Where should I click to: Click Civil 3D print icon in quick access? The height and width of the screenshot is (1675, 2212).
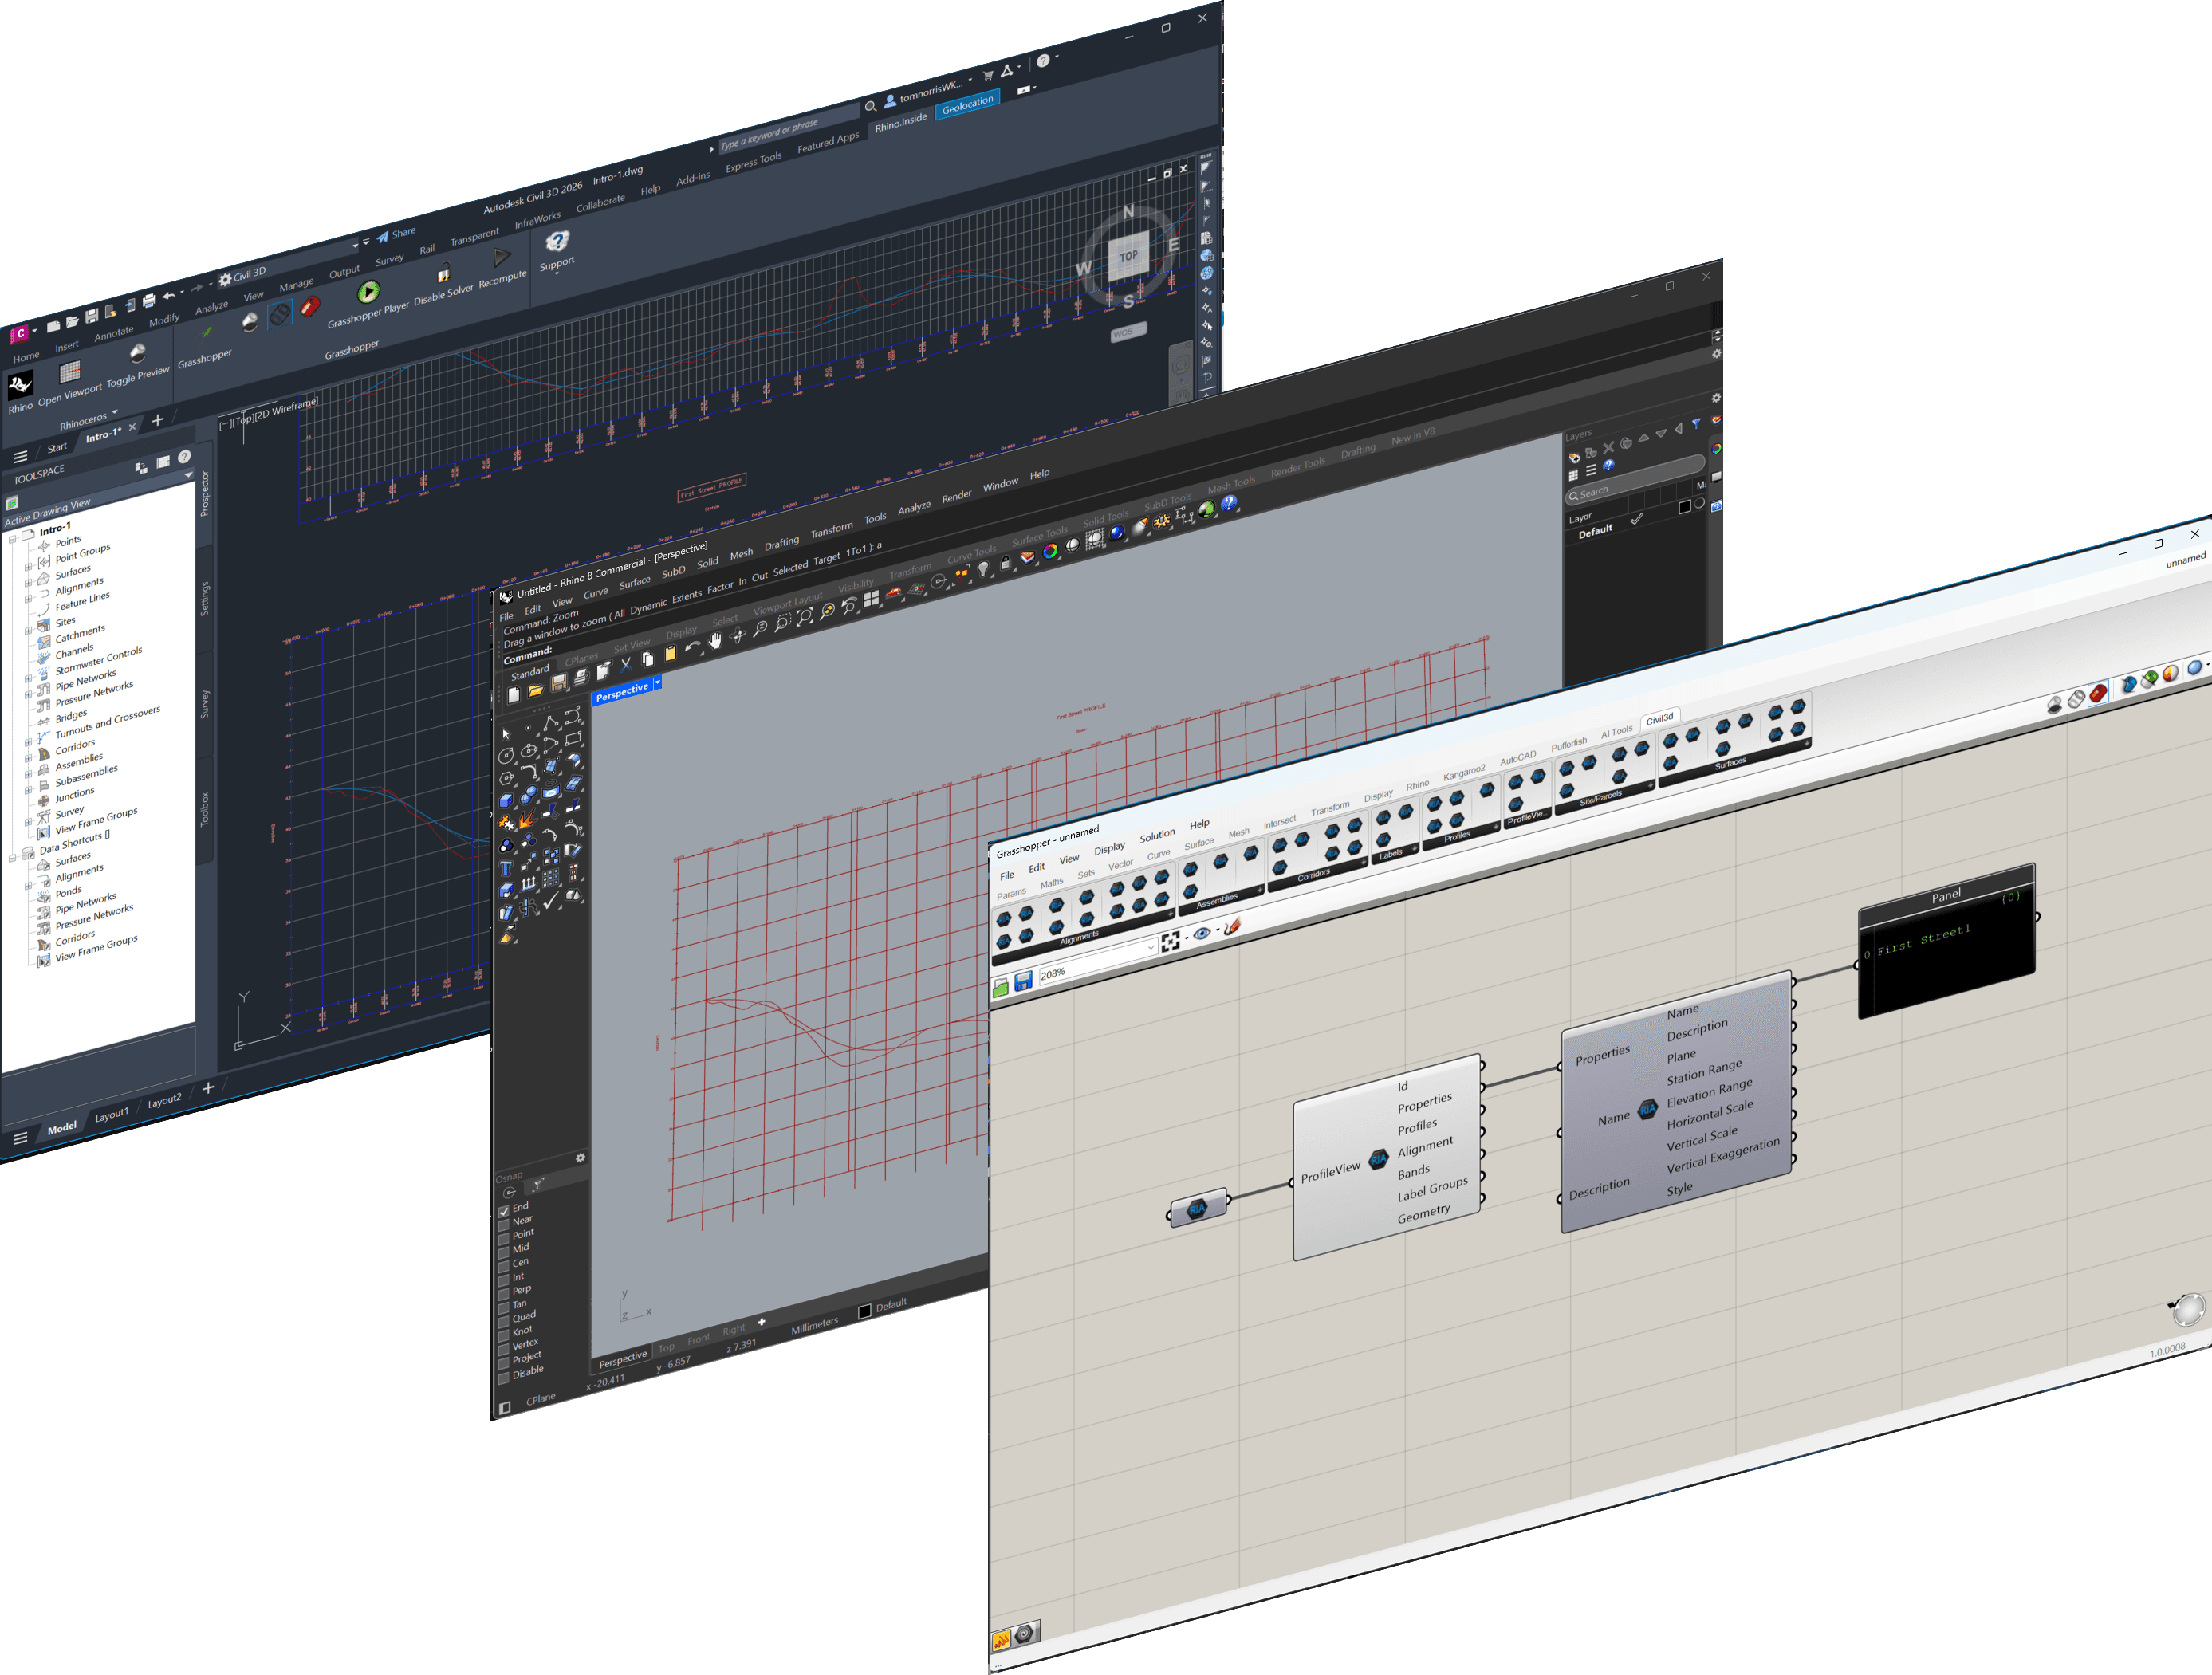(149, 300)
